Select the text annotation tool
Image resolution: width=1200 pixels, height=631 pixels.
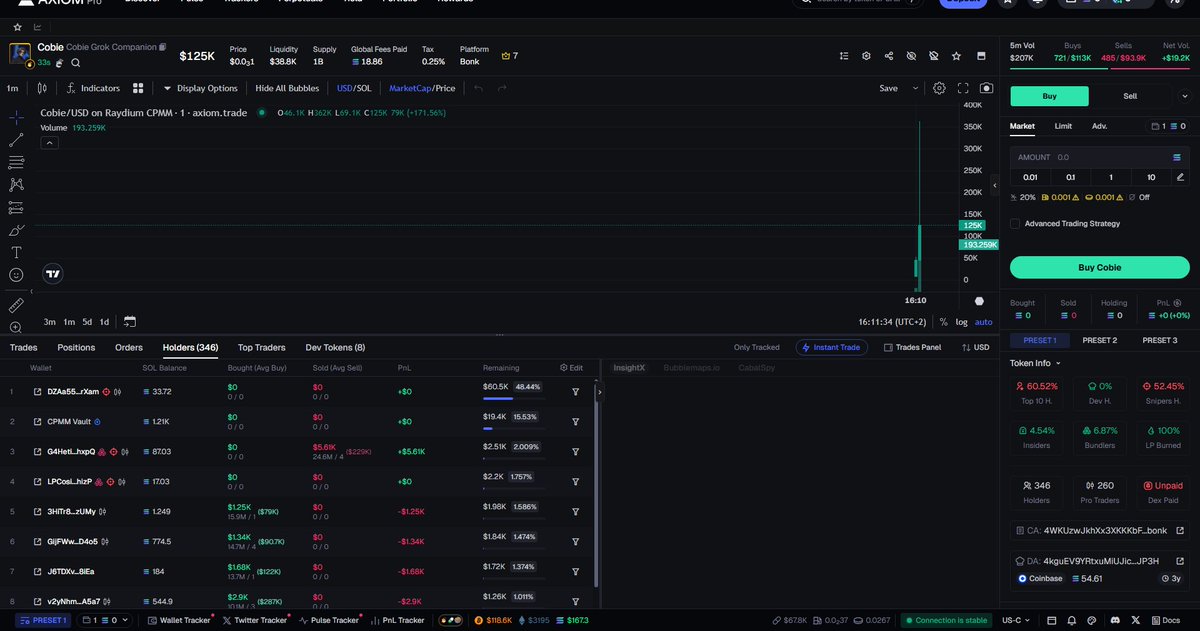[16, 252]
